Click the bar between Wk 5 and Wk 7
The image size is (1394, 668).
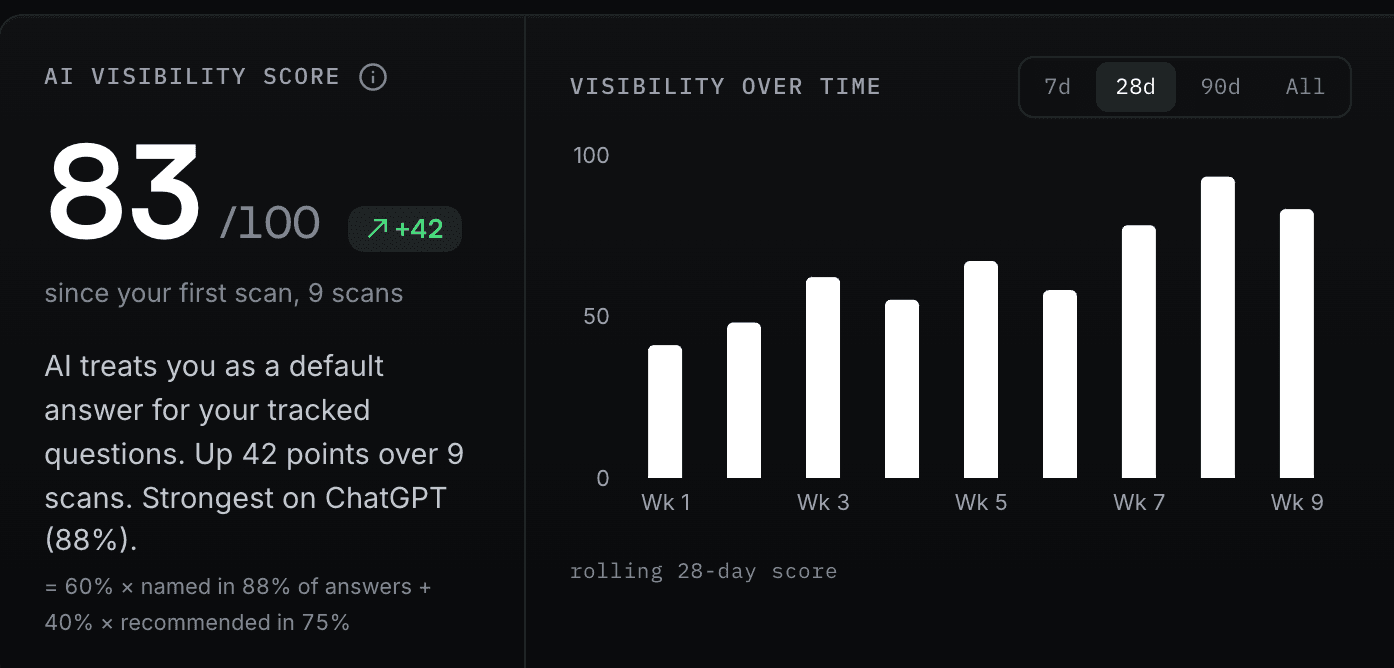1060,384
